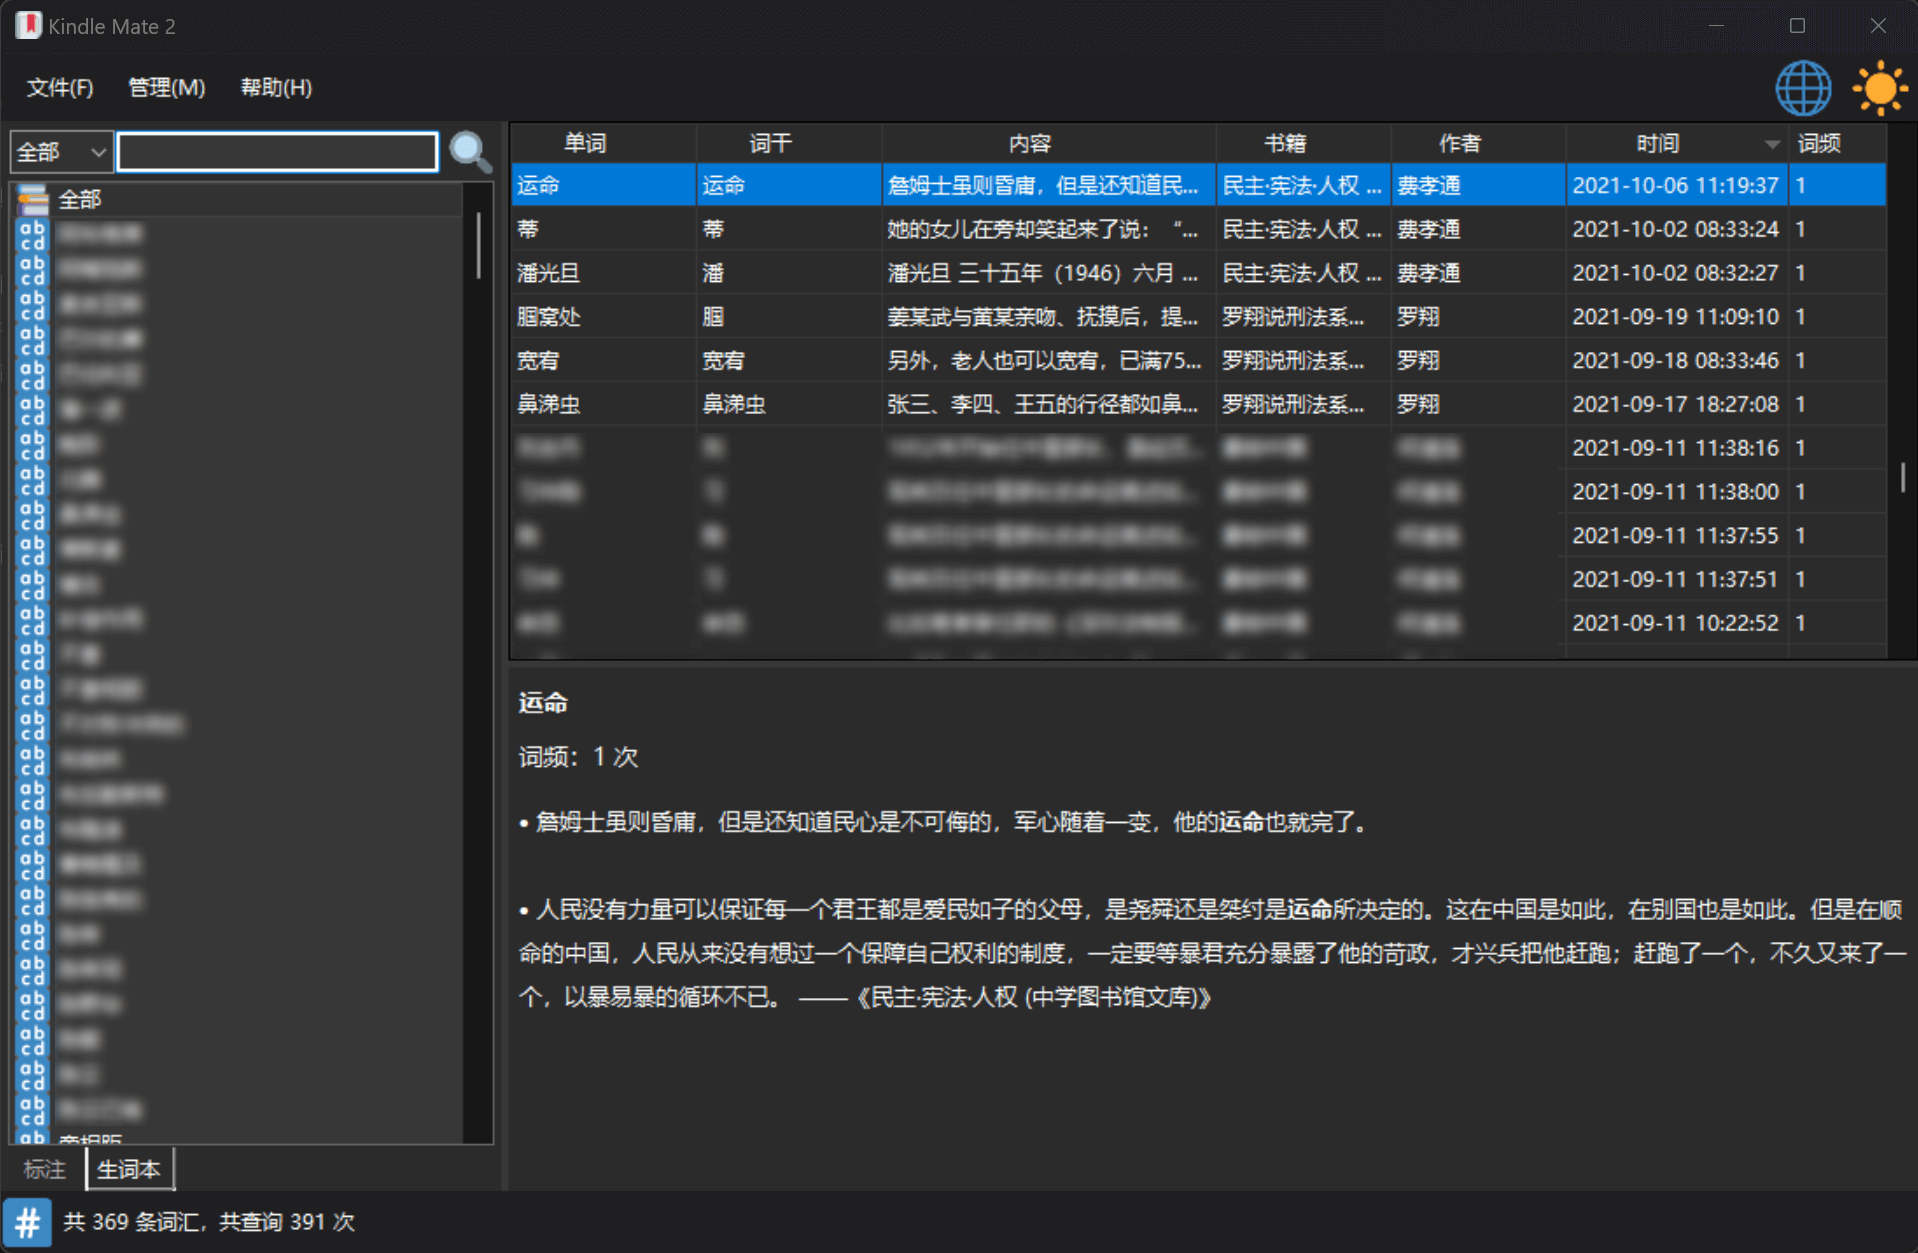Open the 帮助(H) menu

(276, 88)
